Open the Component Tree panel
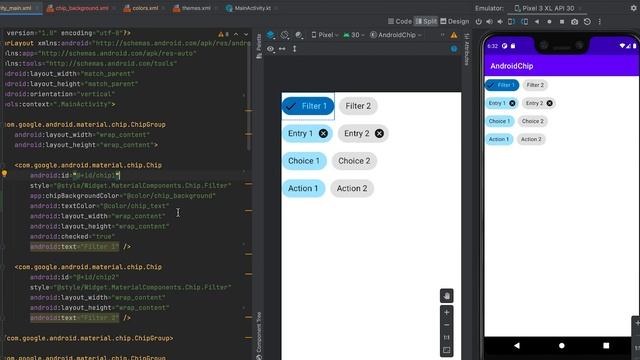640x360 pixels. tap(259, 336)
